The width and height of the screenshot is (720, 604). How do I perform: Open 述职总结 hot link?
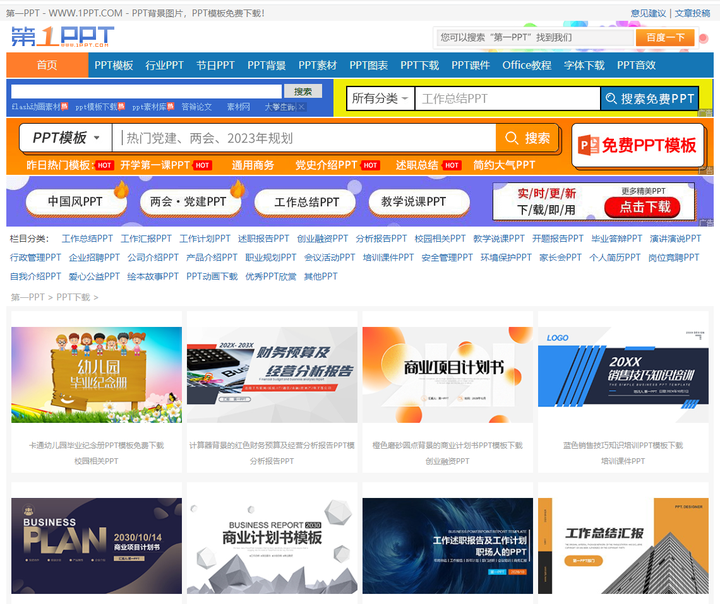point(417,165)
